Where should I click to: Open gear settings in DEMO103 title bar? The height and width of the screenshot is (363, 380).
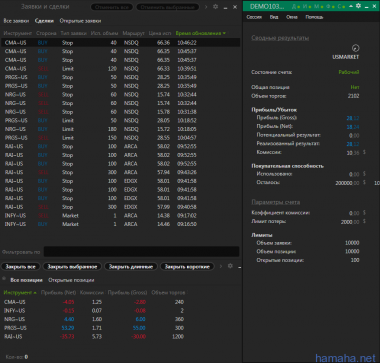coord(358,6)
